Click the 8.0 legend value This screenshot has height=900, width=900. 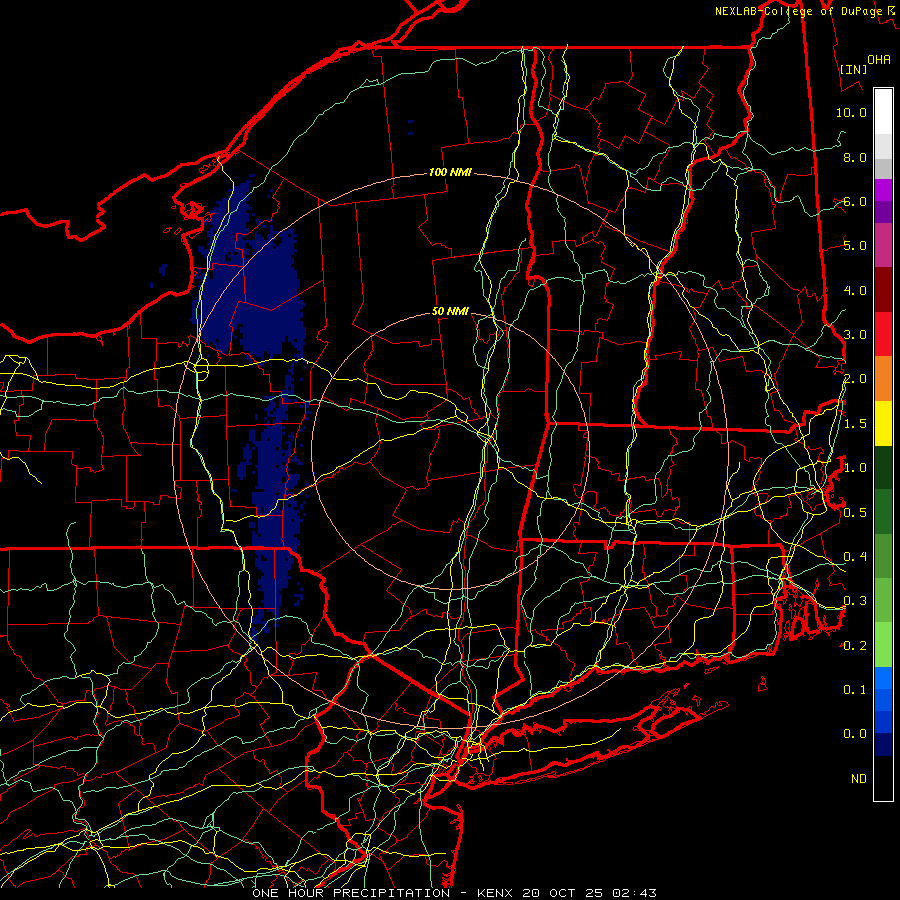tap(855, 157)
